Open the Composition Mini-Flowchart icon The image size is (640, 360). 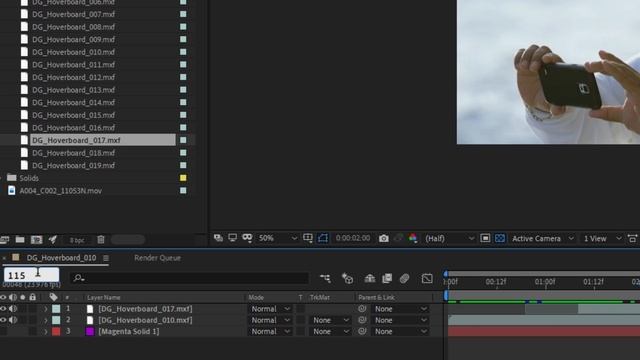pos(325,278)
